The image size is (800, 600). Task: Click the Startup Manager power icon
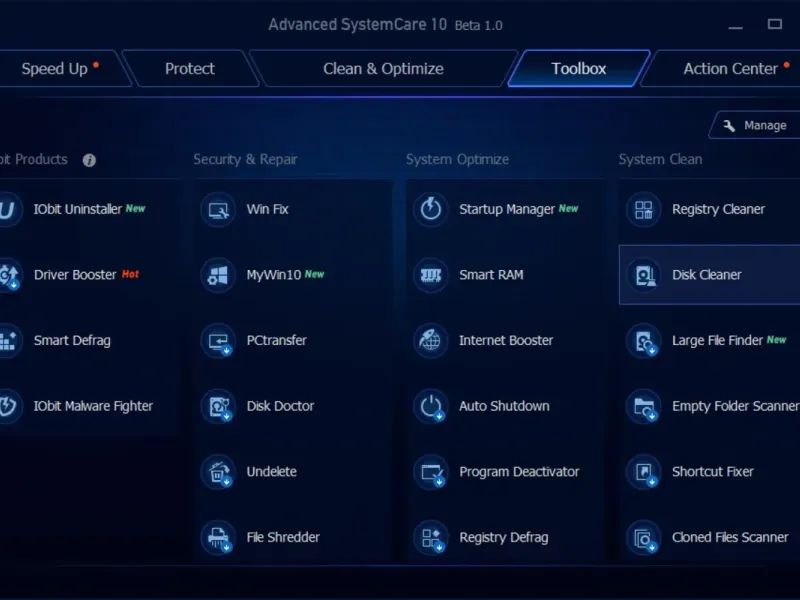[431, 209]
